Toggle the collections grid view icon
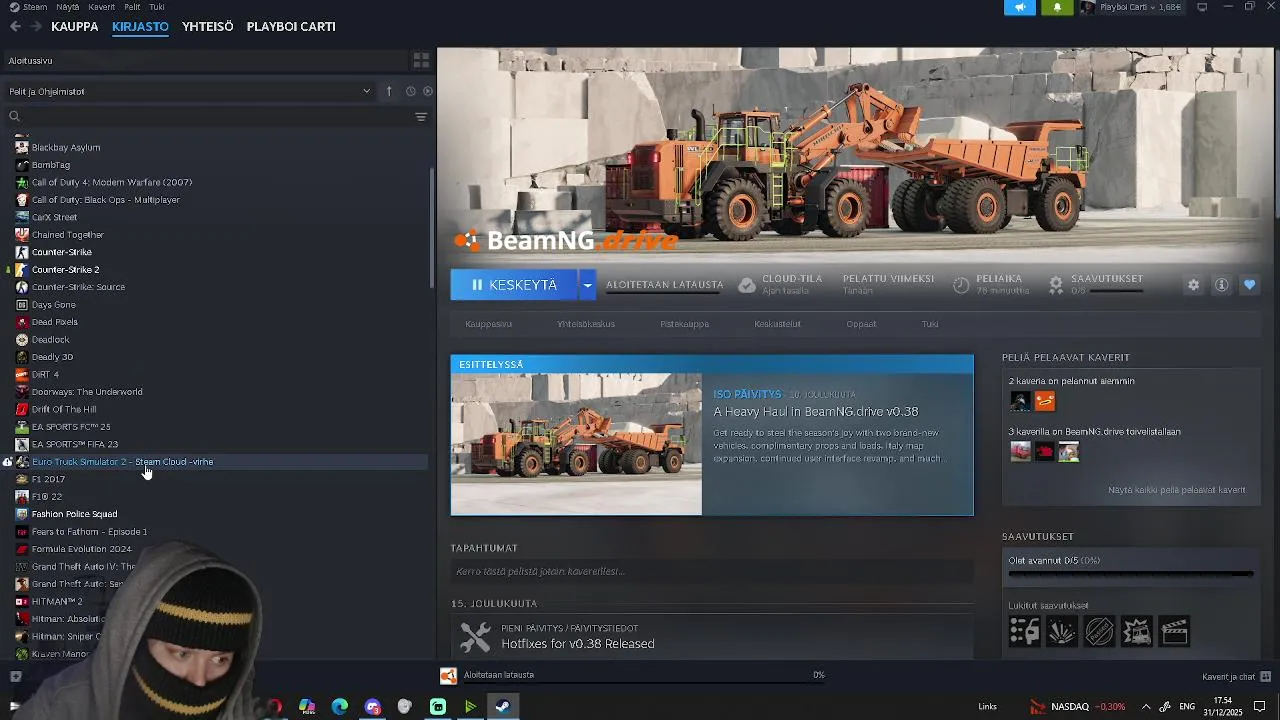This screenshot has height=720, width=1280. click(x=421, y=60)
